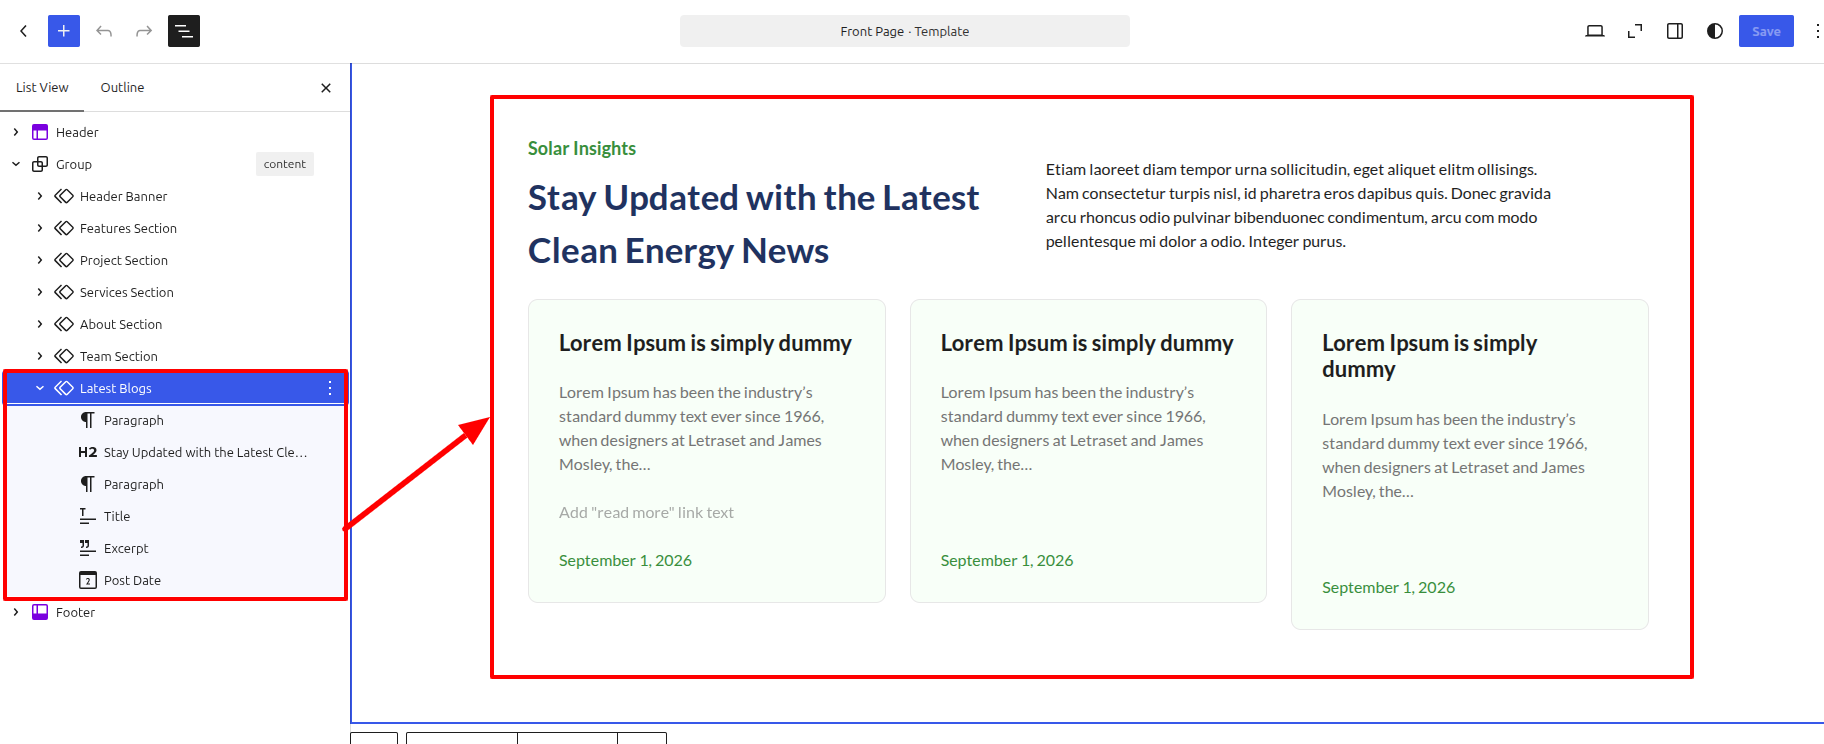Click the undo arrow icon
Image resolution: width=1824 pixels, height=744 pixels.
tap(104, 31)
